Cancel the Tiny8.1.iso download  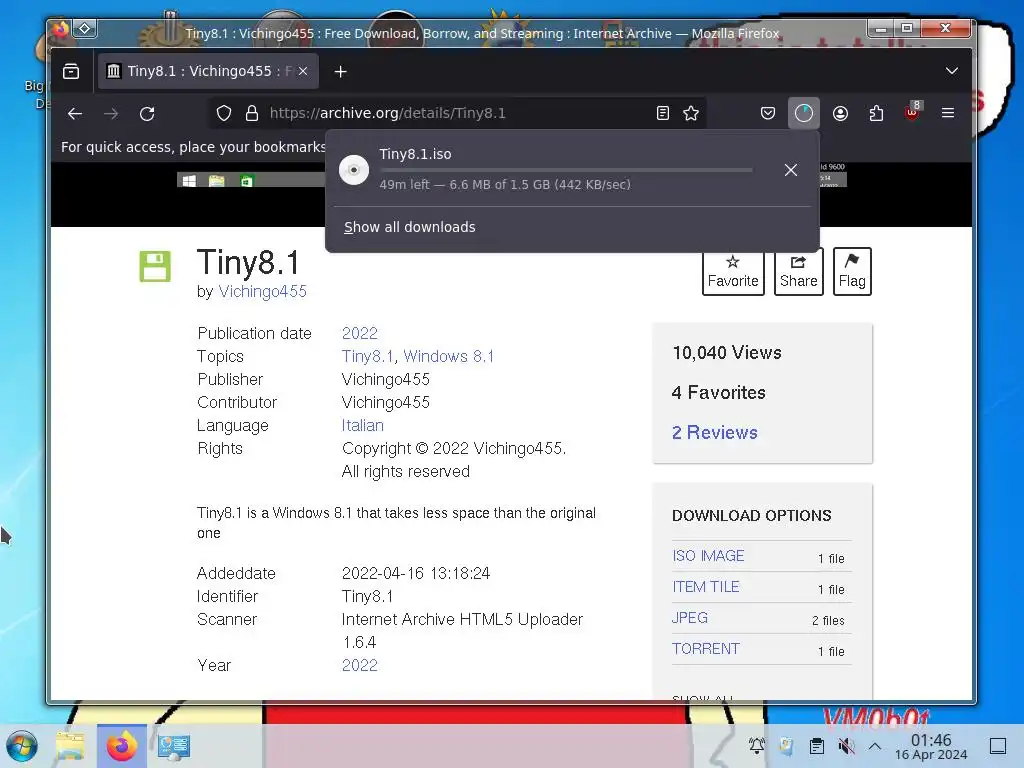[x=790, y=170]
